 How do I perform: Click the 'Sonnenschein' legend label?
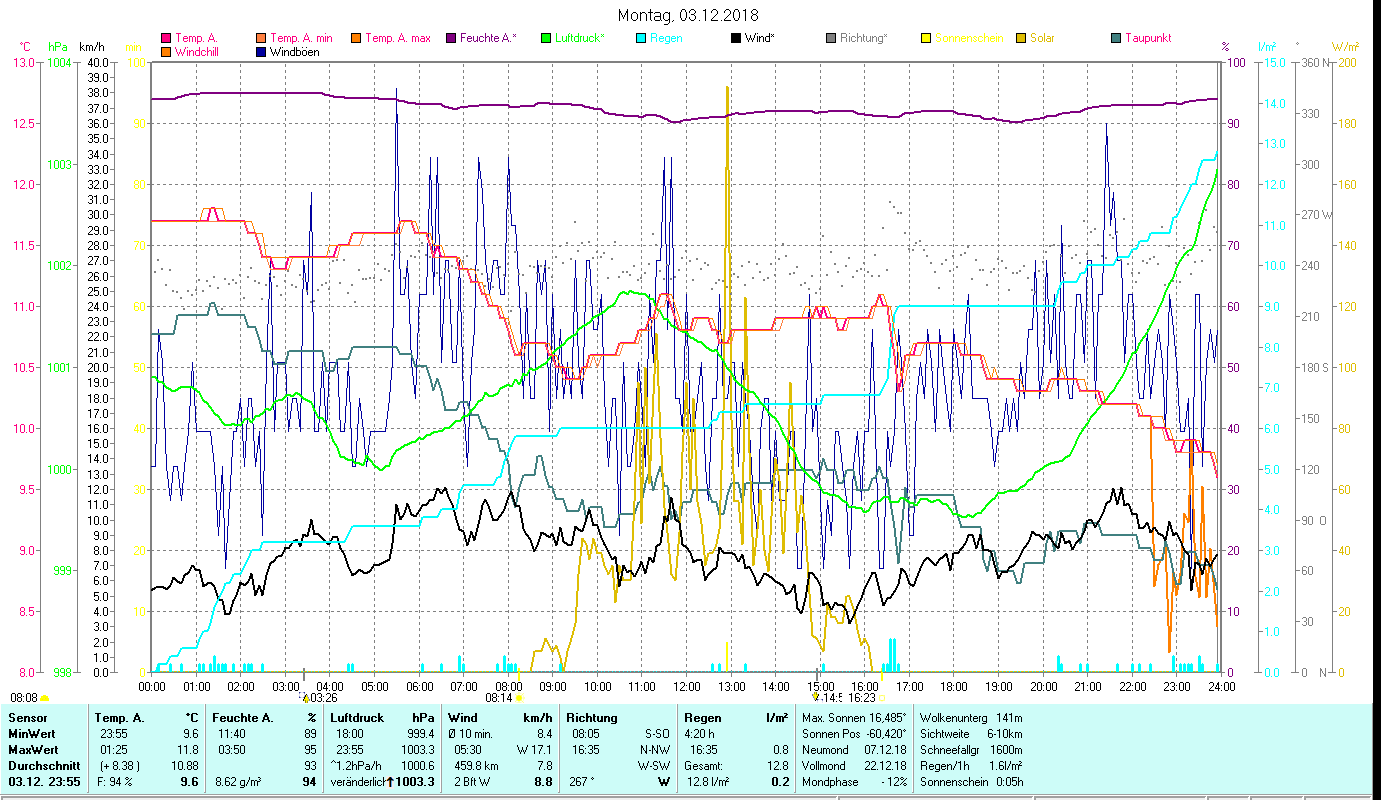[967, 39]
